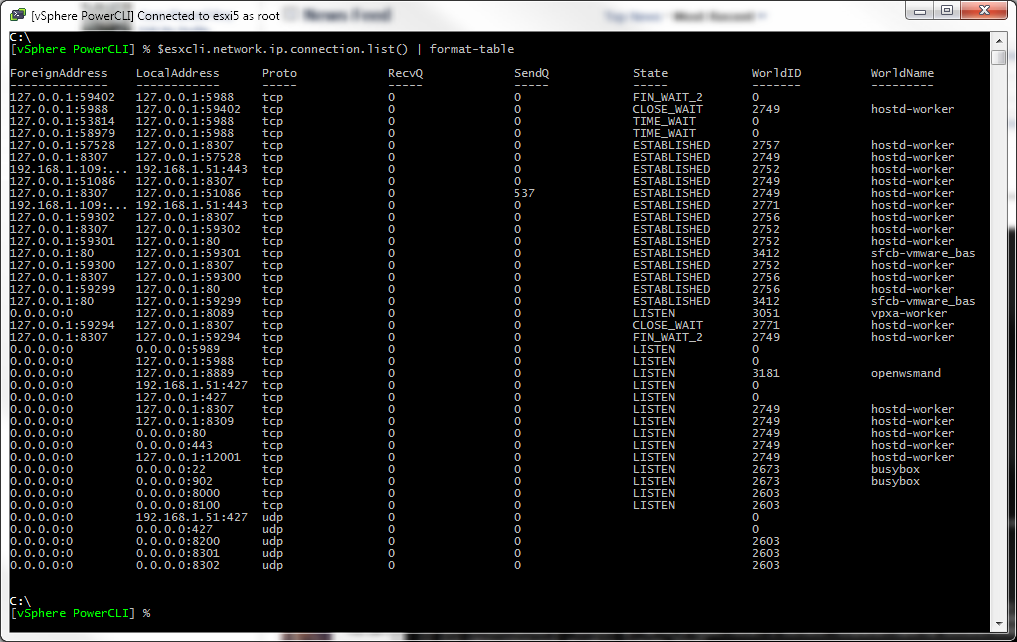This screenshot has width=1017, height=642.
Task: Click busybox in the 0.0.0.0:902 row
Action: point(895,481)
